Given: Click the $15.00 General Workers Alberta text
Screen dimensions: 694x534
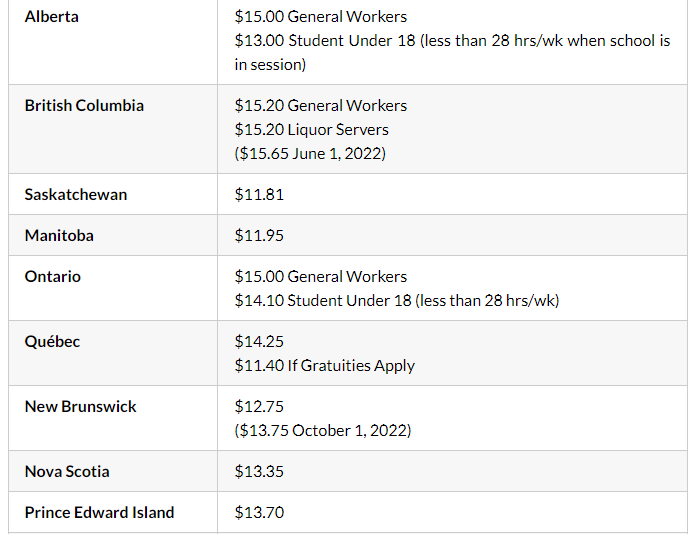Looking at the screenshot, I should tap(320, 17).
